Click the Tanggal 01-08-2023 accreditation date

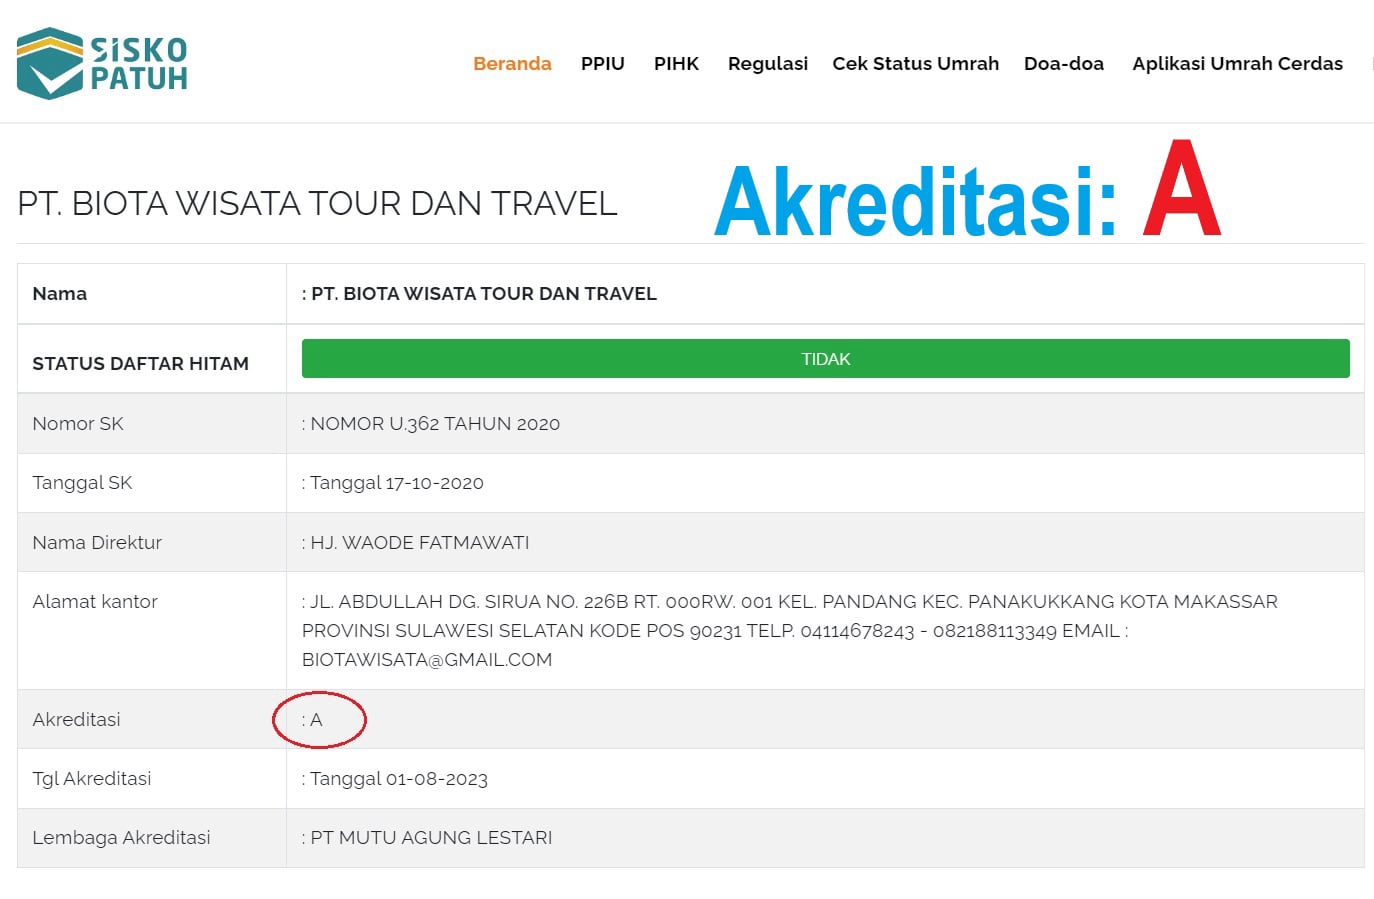398,779
